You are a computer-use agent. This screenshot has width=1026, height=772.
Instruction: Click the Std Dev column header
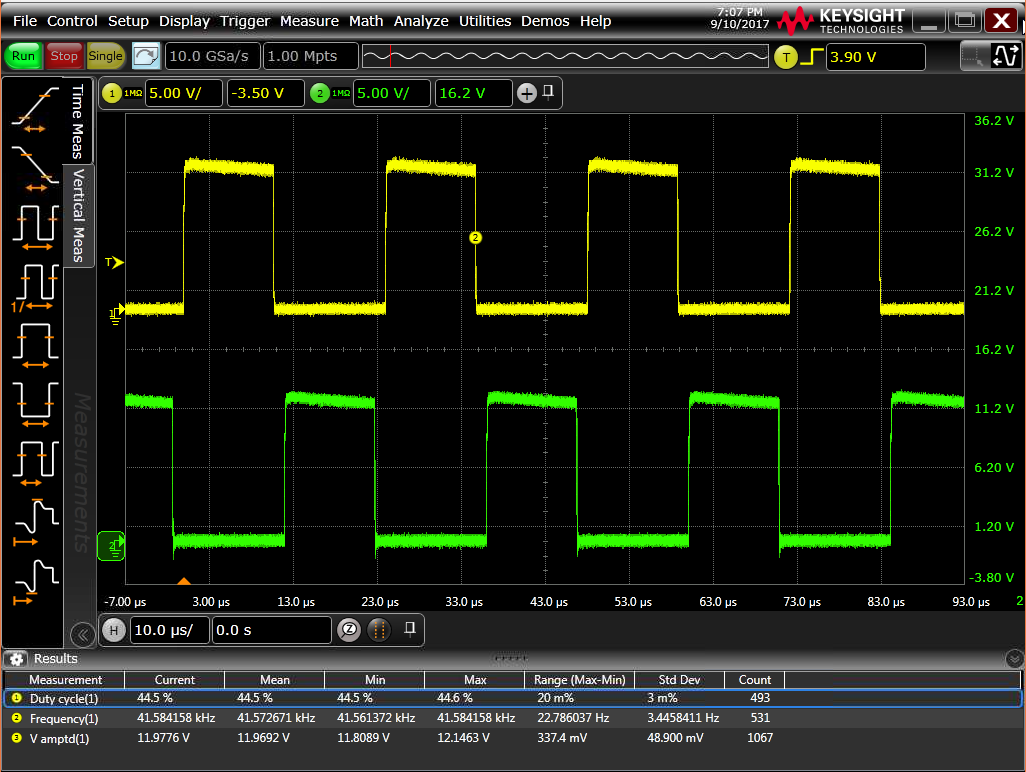[x=679, y=680]
